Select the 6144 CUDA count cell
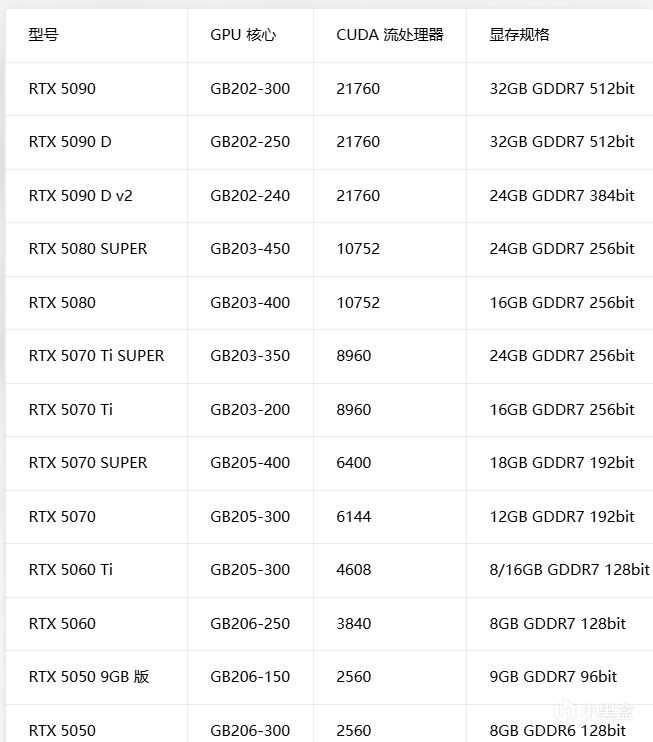 (x=354, y=516)
